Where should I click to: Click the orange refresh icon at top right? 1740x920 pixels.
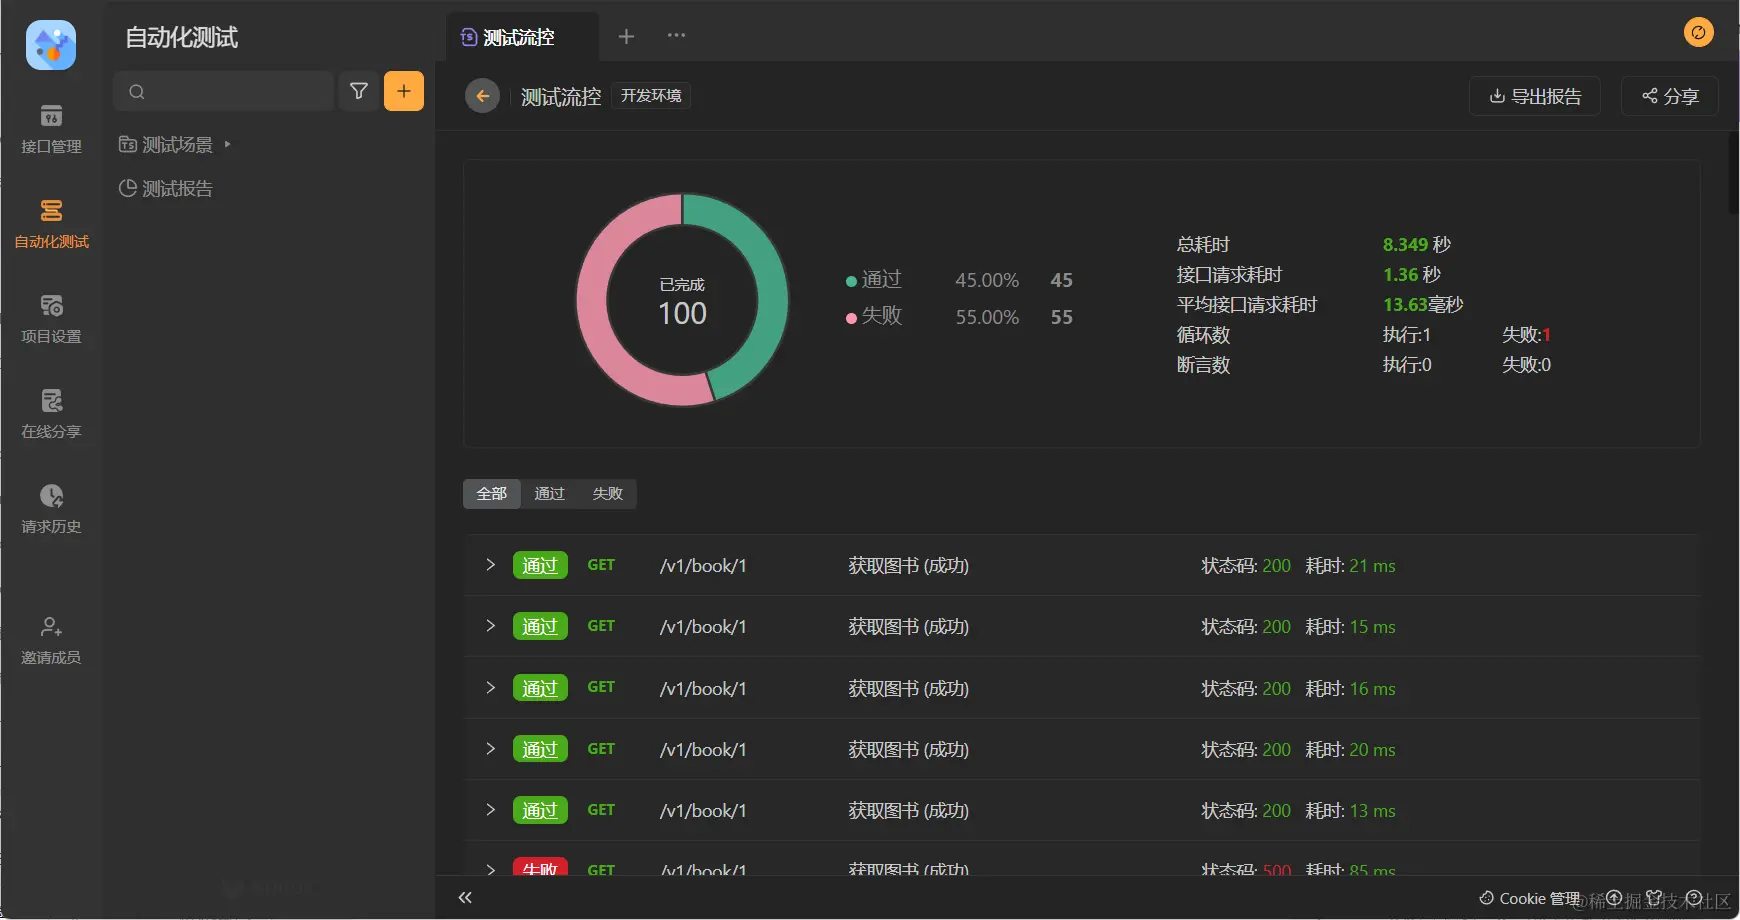click(x=1698, y=32)
